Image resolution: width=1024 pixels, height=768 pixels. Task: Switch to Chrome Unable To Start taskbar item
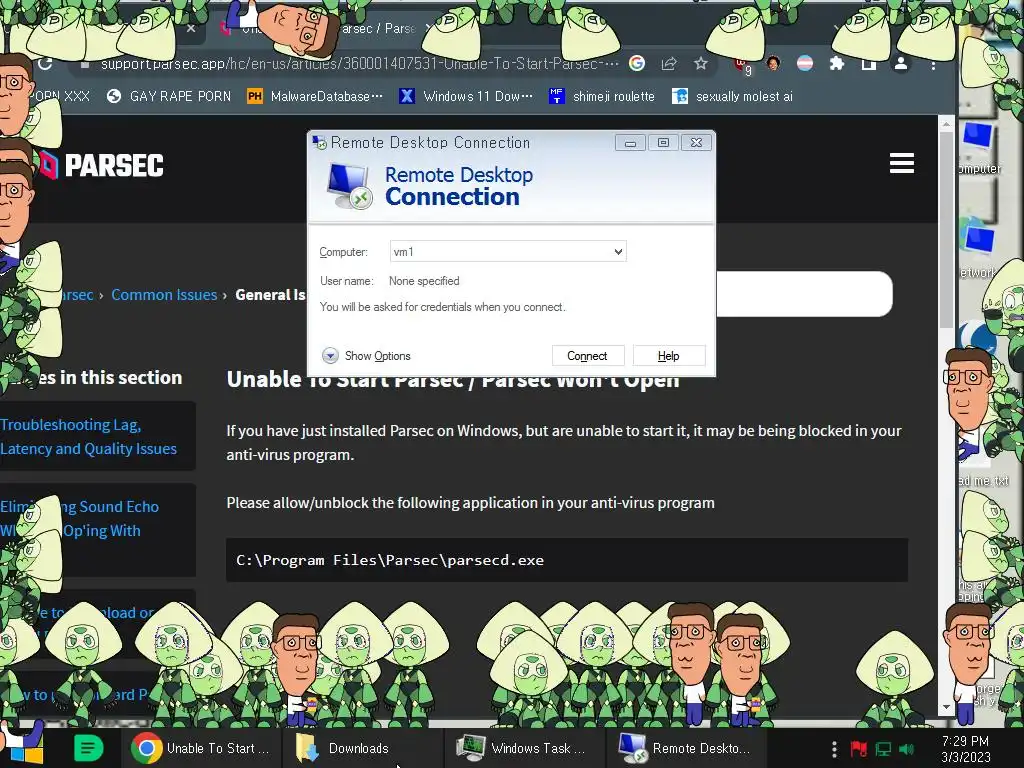coord(200,748)
